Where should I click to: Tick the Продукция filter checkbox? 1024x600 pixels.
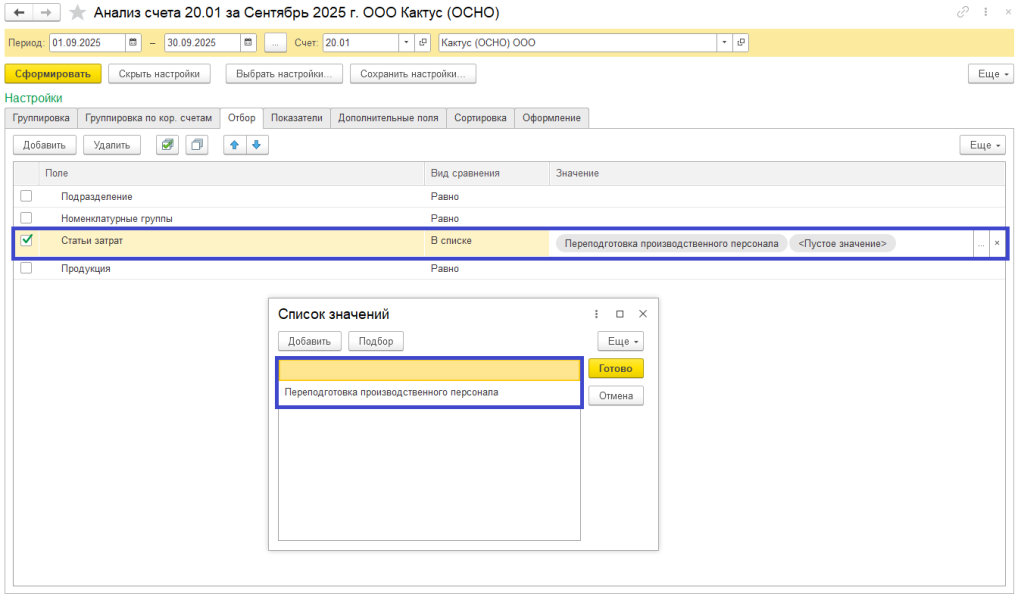(27, 268)
